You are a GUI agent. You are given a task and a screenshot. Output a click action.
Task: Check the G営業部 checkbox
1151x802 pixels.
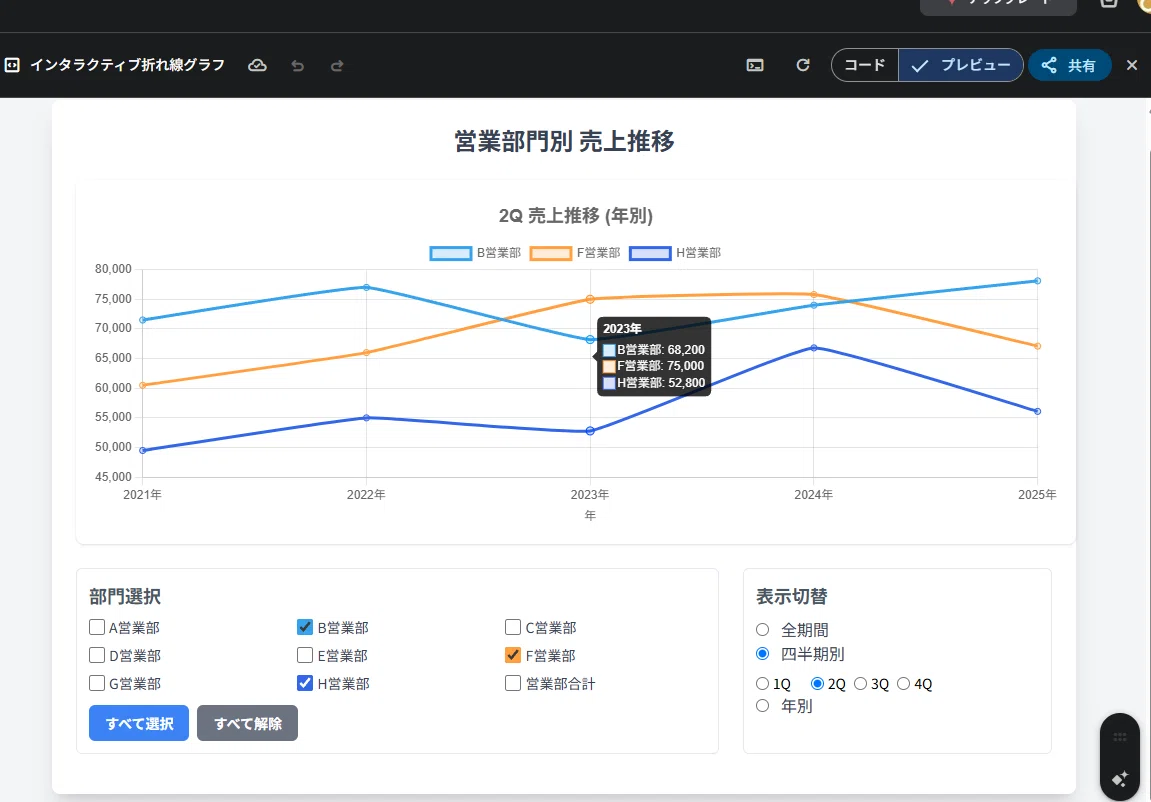click(97, 683)
